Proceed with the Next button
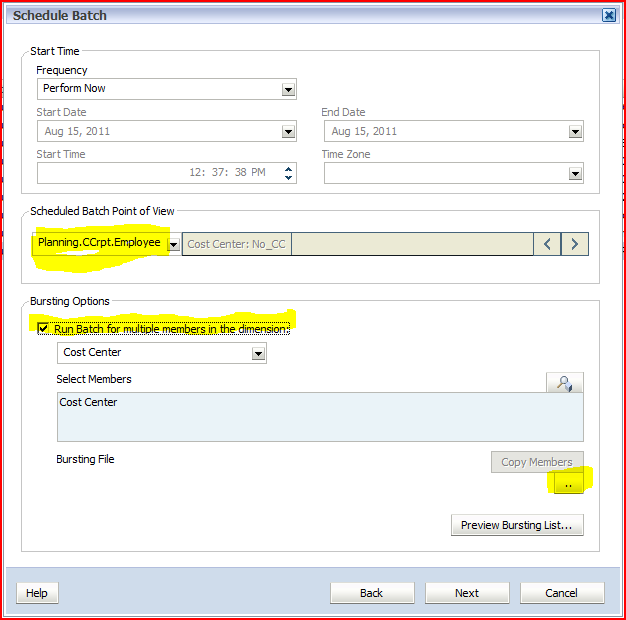This screenshot has height=620, width=626. pyautogui.click(x=467, y=593)
